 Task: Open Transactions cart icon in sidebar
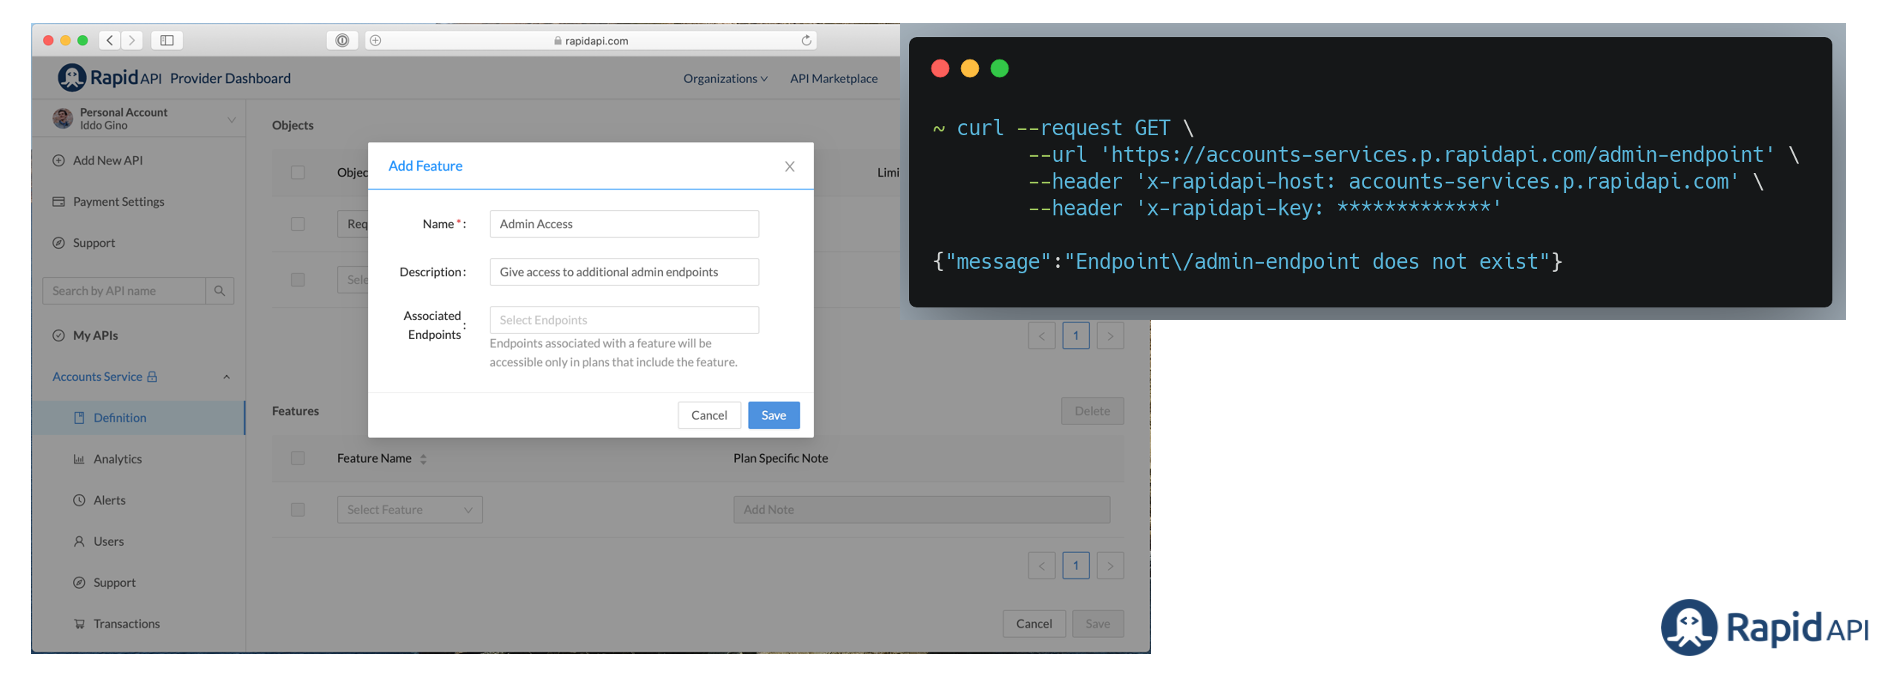click(x=79, y=624)
